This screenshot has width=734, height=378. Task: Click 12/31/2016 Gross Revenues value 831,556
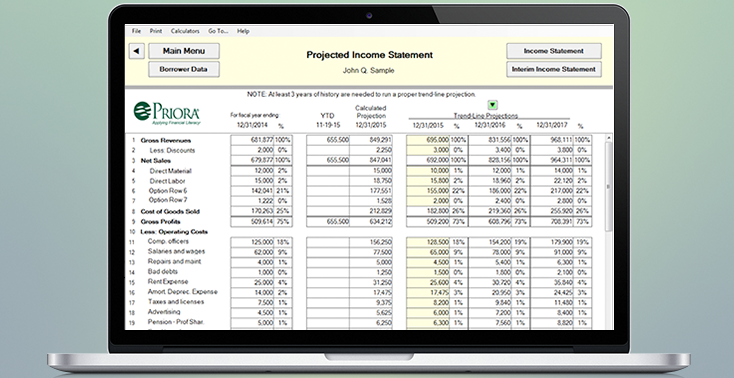[490, 140]
